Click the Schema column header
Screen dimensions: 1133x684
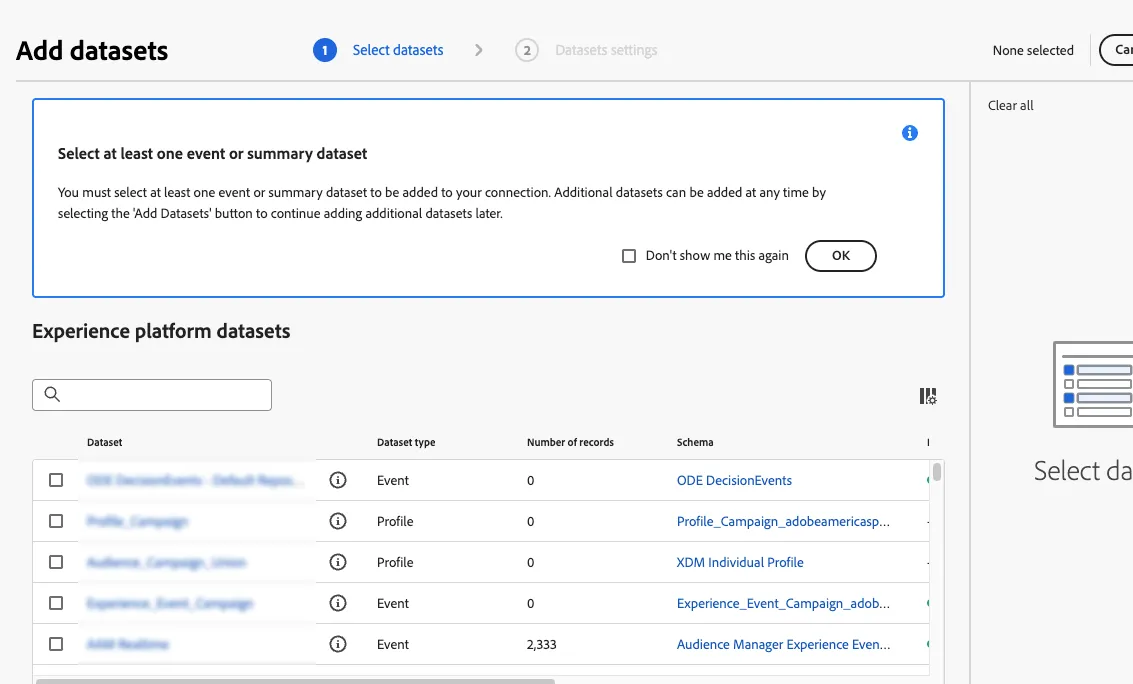[x=695, y=442]
